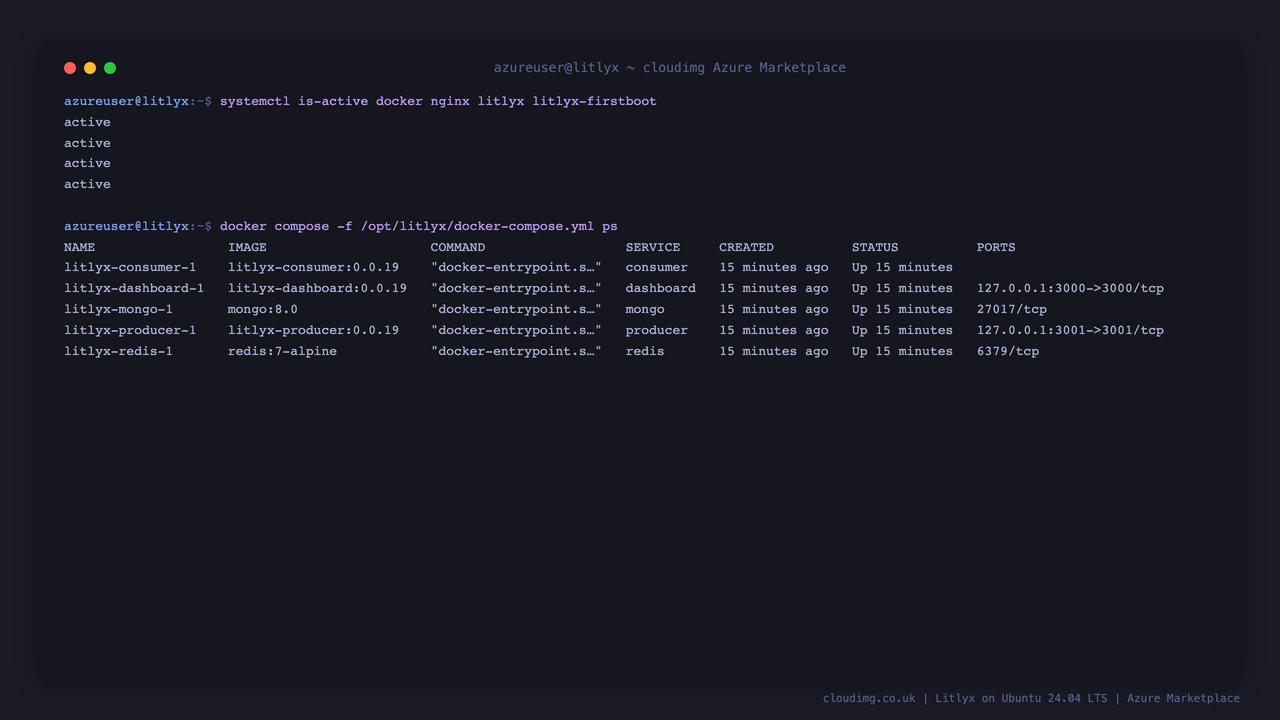1280x720 pixels.
Task: Click 'Up 15 minutes' status in the litlyx-consumer-1 row
Action: [902, 267]
